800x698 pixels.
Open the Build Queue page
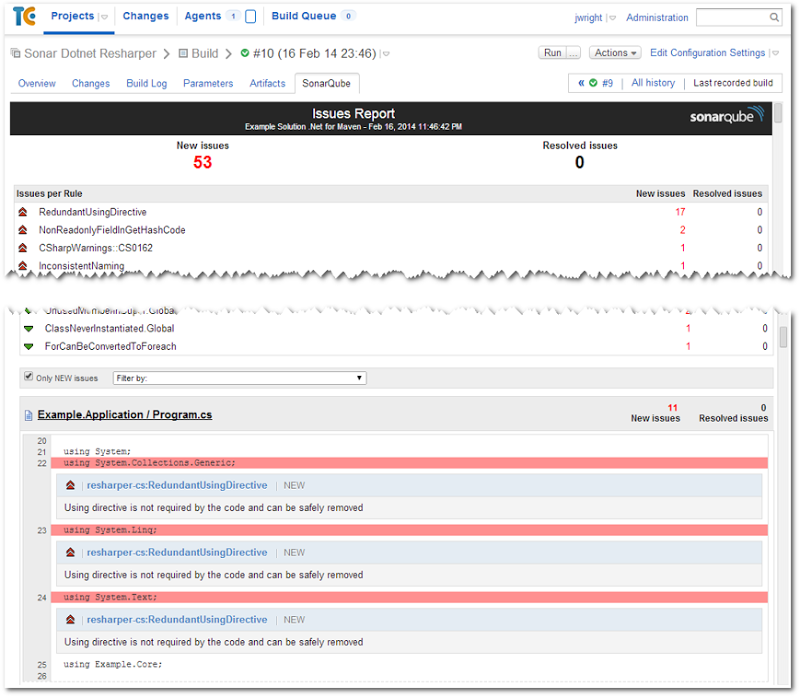pyautogui.click(x=304, y=16)
